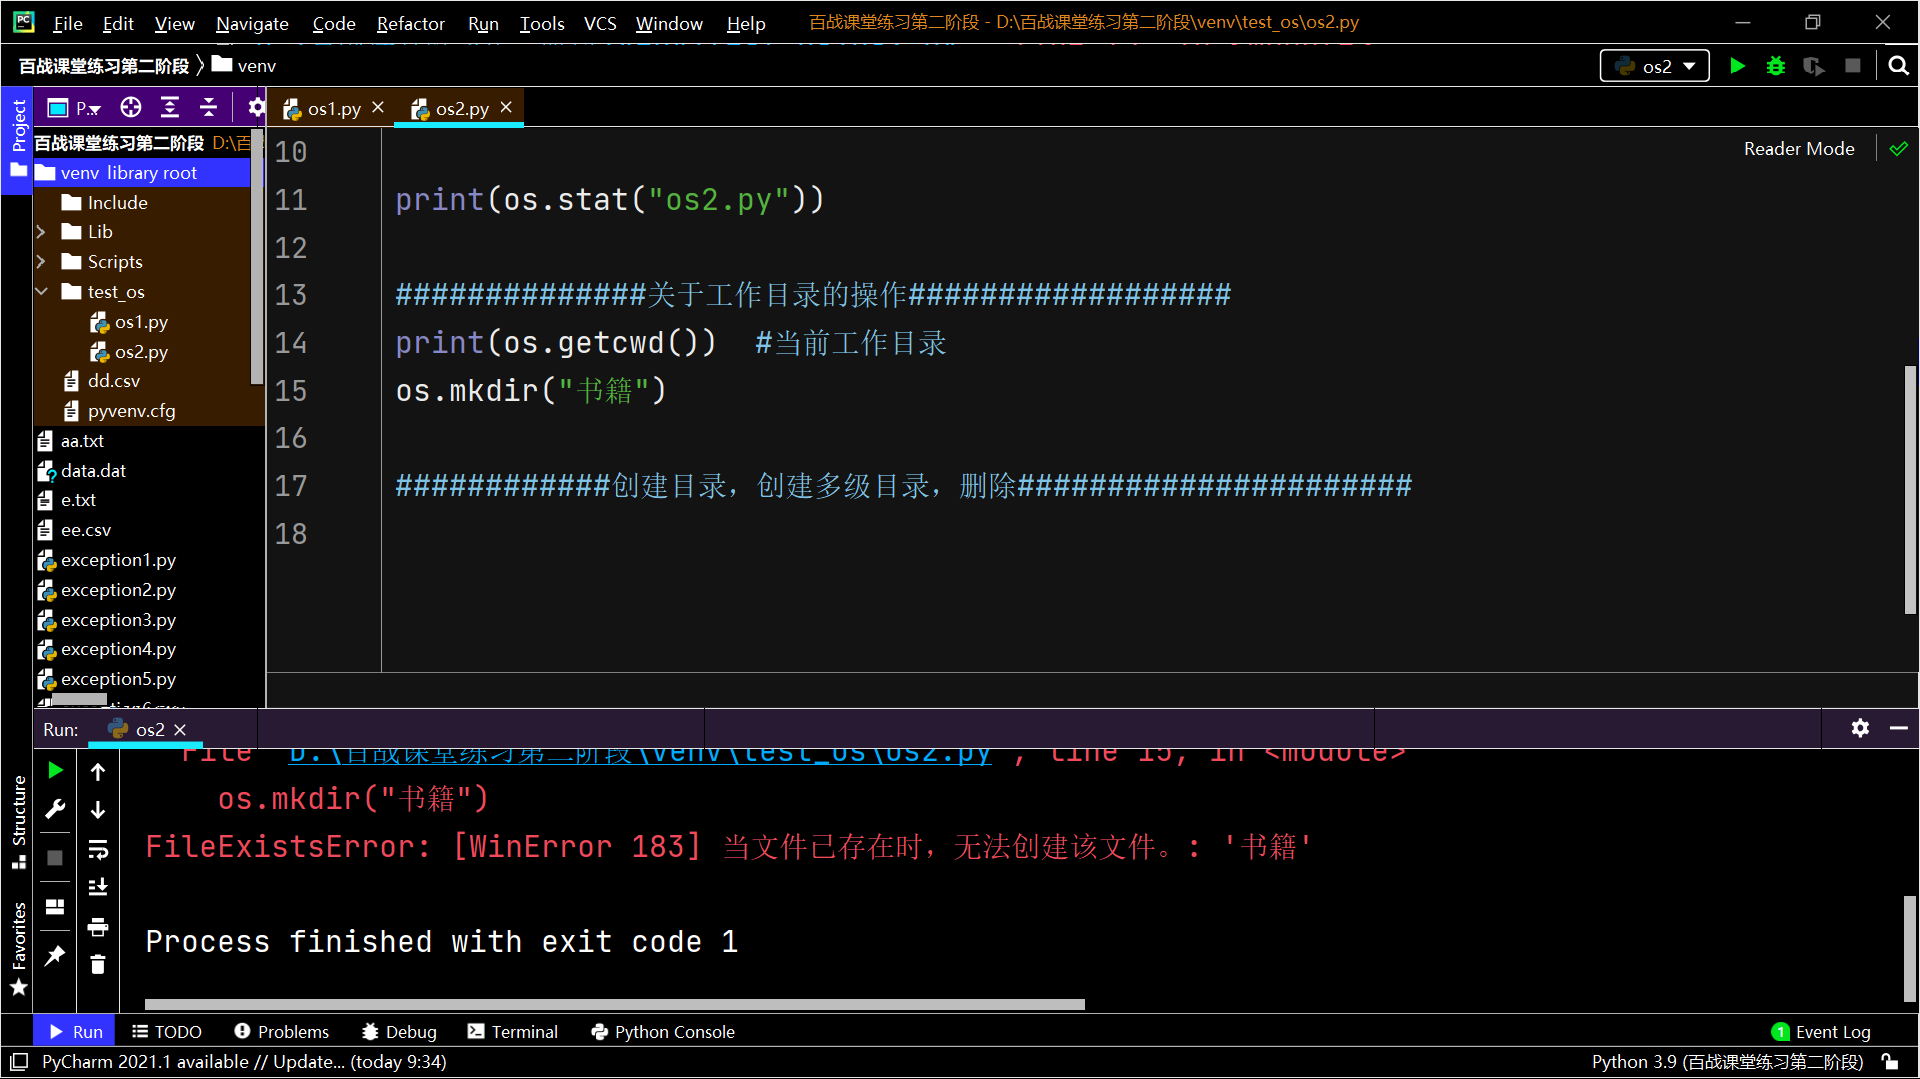The height and width of the screenshot is (1079, 1920).
Task: Select opened file locate target icon
Action: tap(131, 108)
